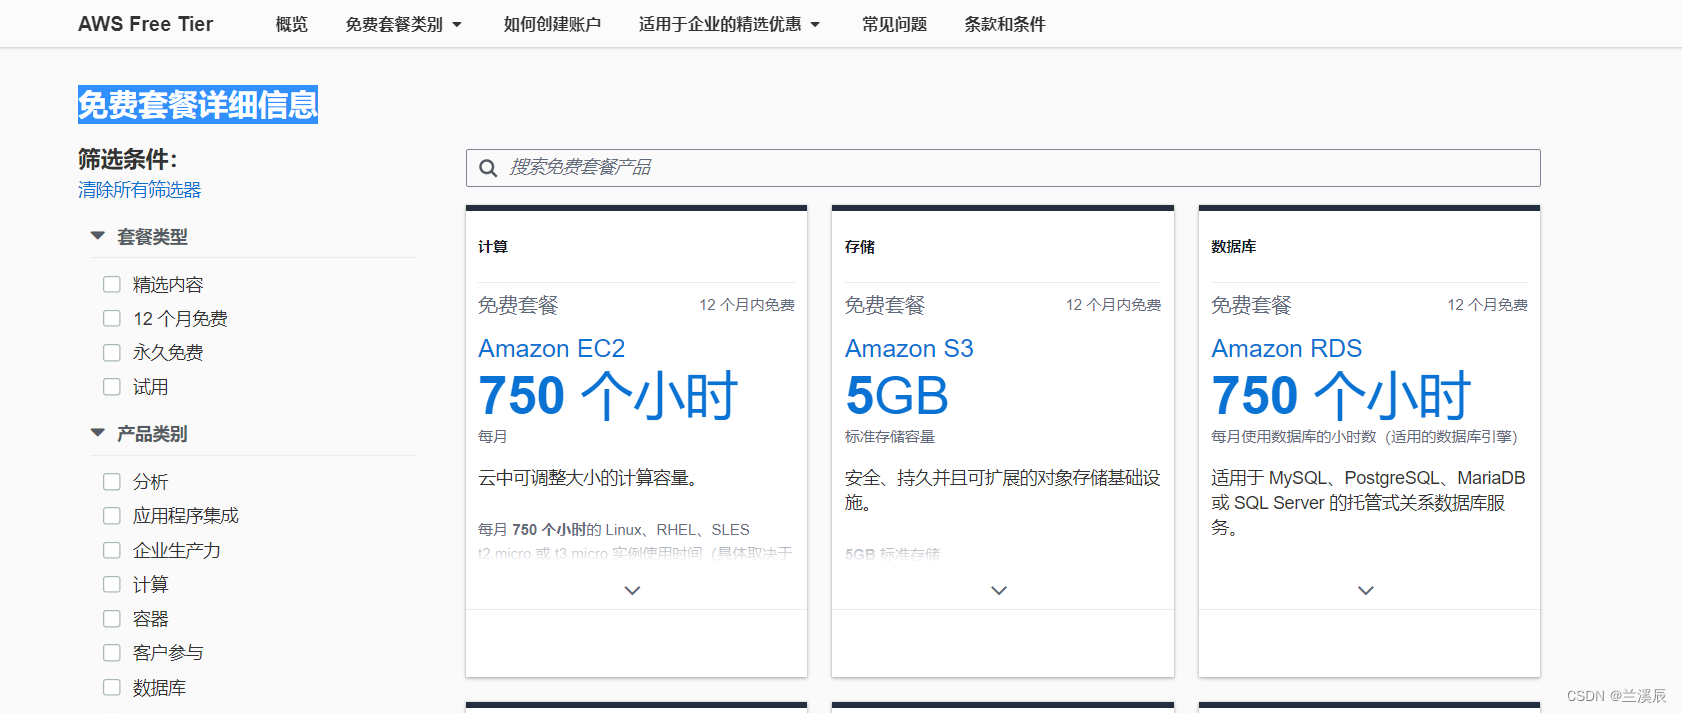Tick the 试用 checkbox

[112, 387]
